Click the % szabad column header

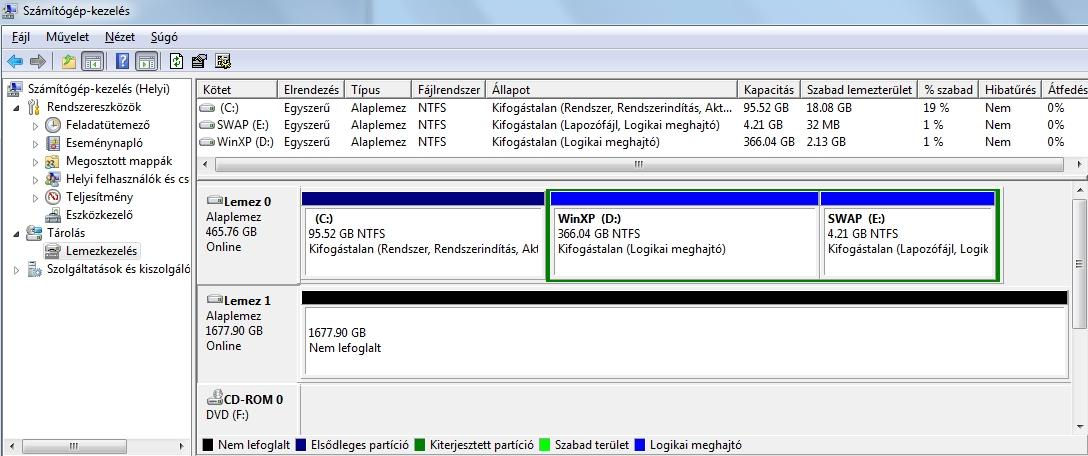point(949,90)
